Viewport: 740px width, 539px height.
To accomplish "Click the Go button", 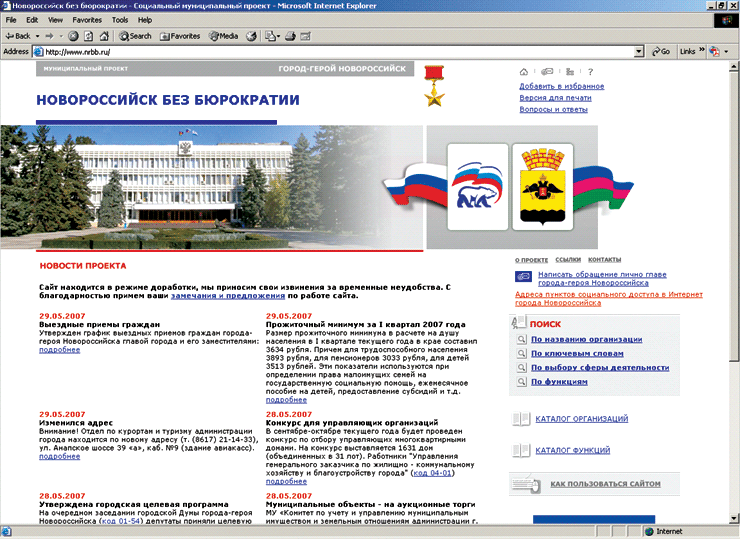I will coord(661,52).
